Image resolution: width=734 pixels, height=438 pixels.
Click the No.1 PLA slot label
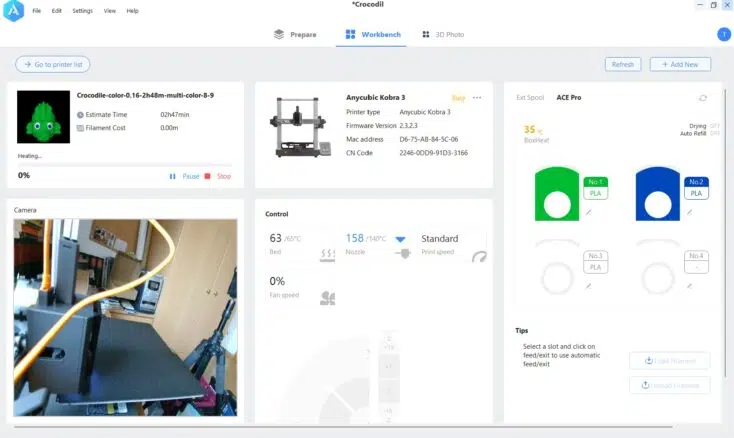click(x=595, y=188)
